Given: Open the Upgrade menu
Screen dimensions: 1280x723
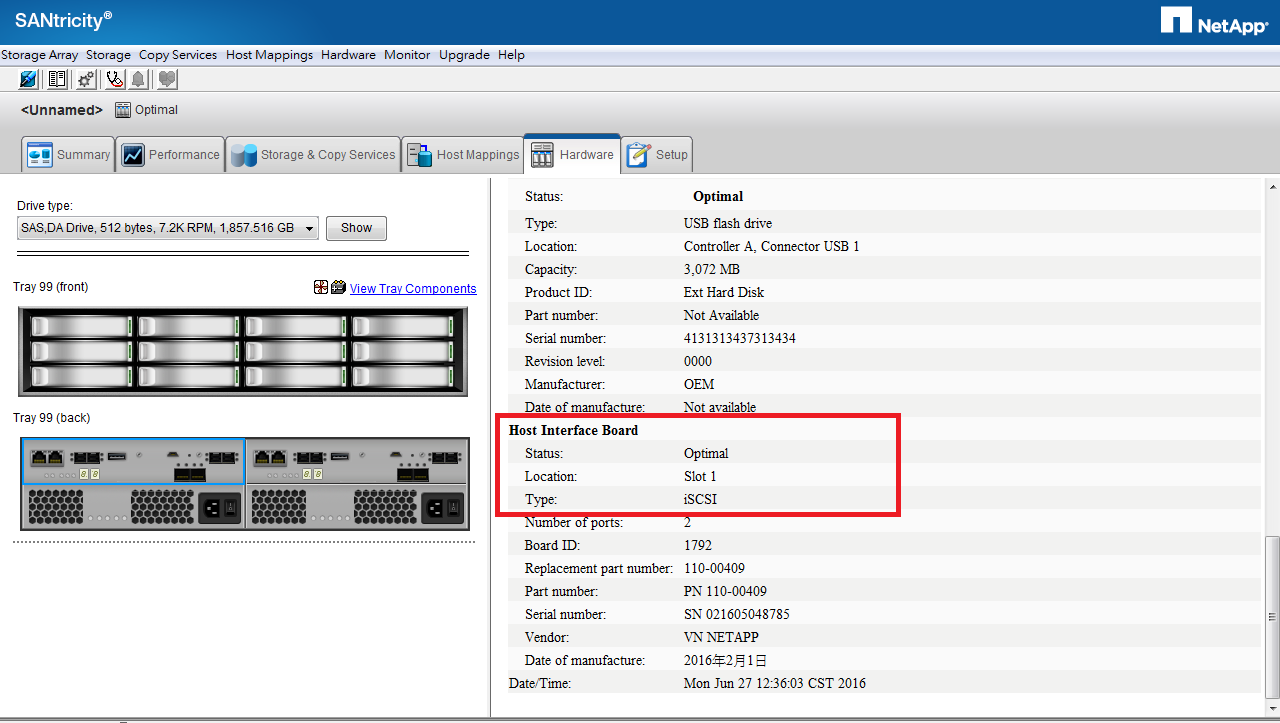Looking at the screenshot, I should [464, 55].
